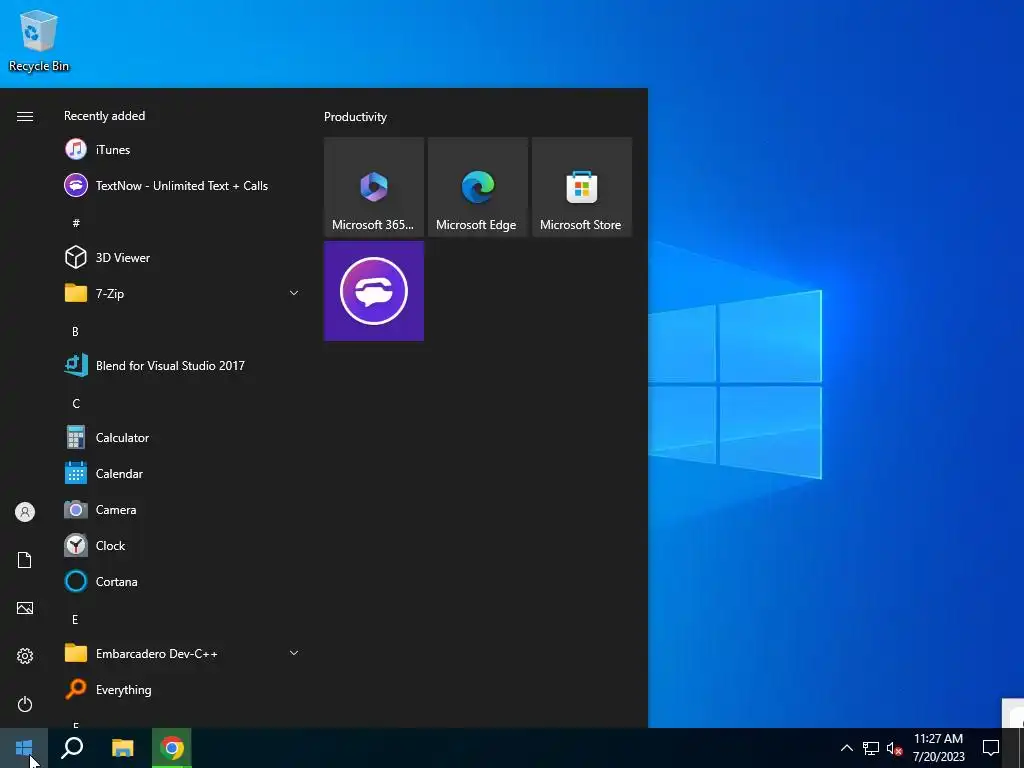The image size is (1024, 768).
Task: Click the Productivity group heading
Action: (x=355, y=117)
